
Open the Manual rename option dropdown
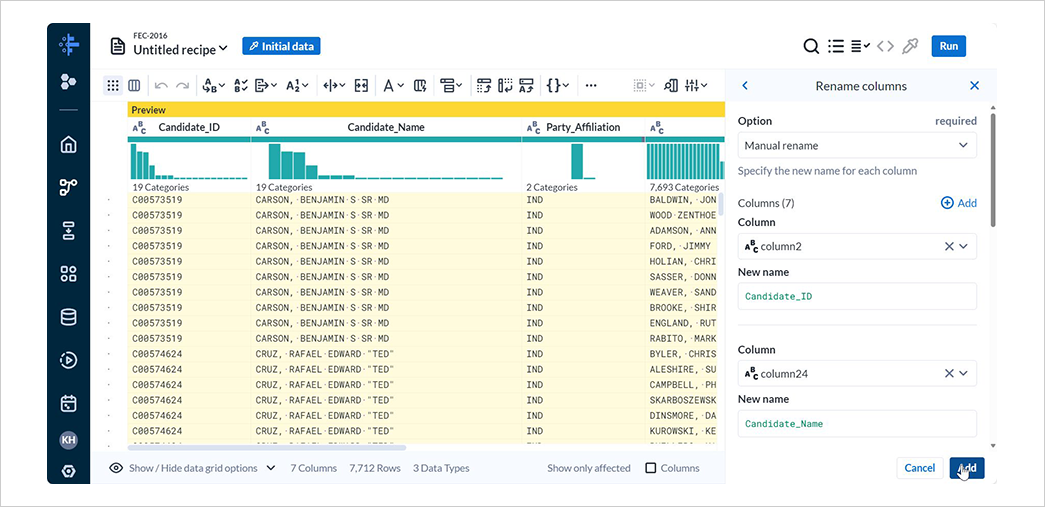857,145
